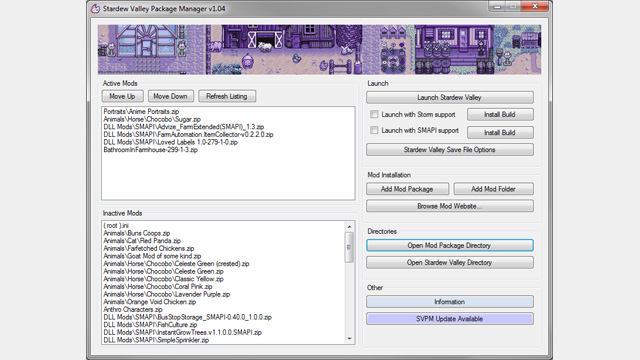The image size is (640, 360).
Task: Launch Stardew Valley
Action: click(449, 98)
